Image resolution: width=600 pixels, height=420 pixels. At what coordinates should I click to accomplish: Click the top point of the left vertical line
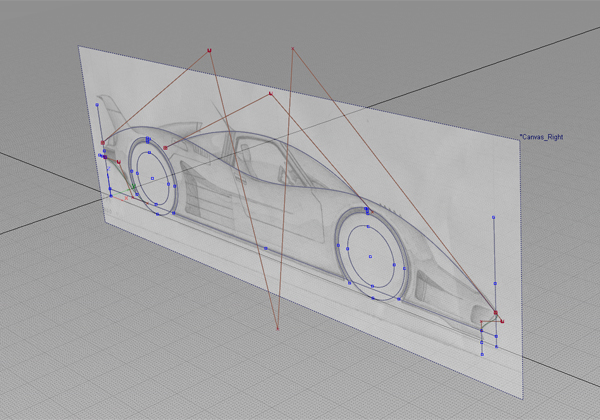(x=98, y=101)
